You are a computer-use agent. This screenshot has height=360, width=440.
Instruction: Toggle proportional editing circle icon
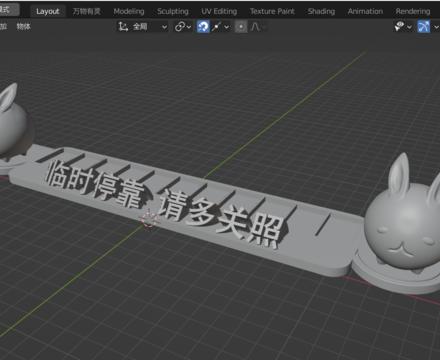241,27
